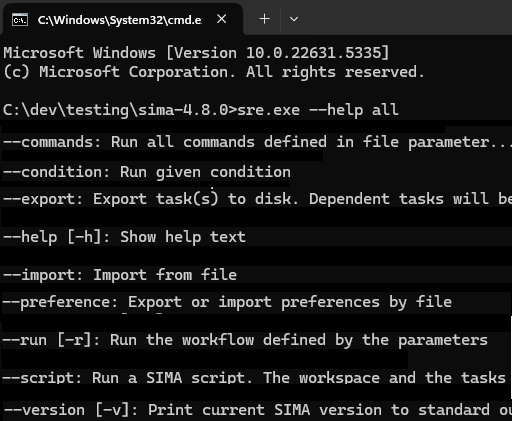Click the cmd icon in the tab
Viewport: 512px width, 421px height.
click(20, 20)
